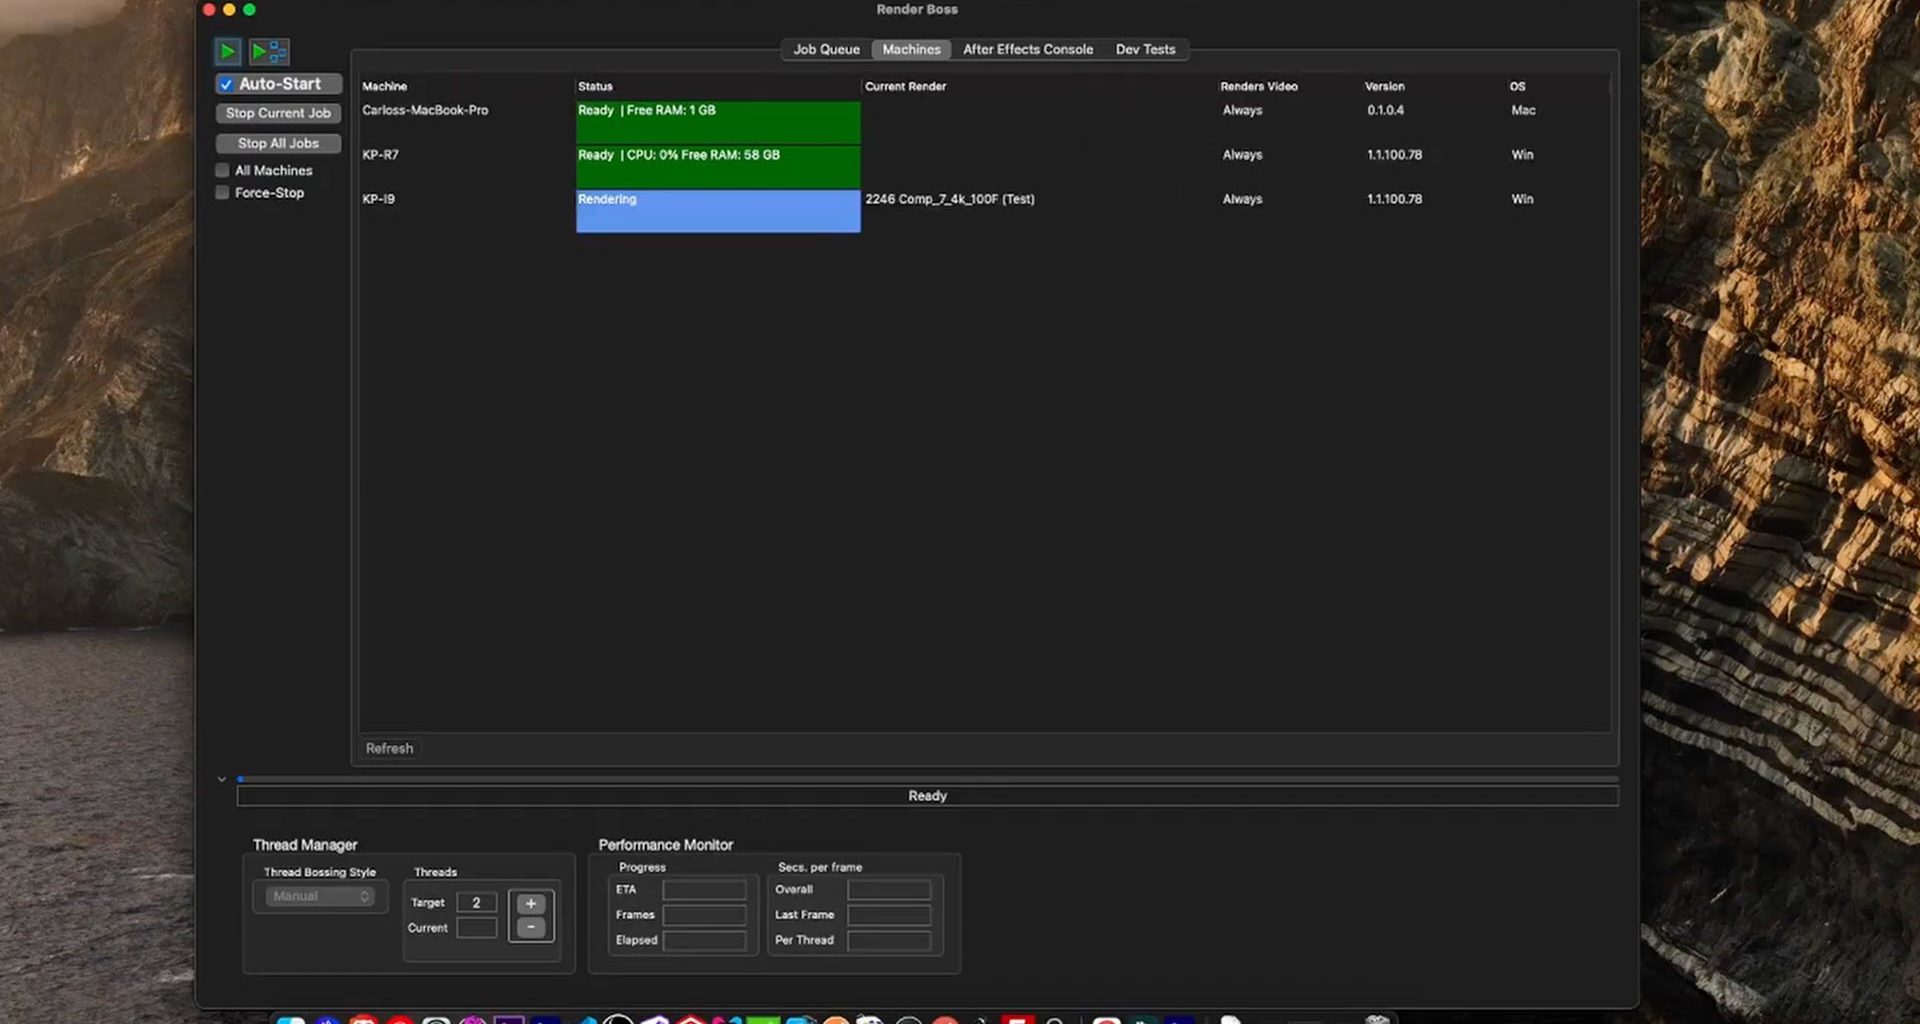Collapse the bottom panel using chevron
1920x1024 pixels.
(x=222, y=779)
